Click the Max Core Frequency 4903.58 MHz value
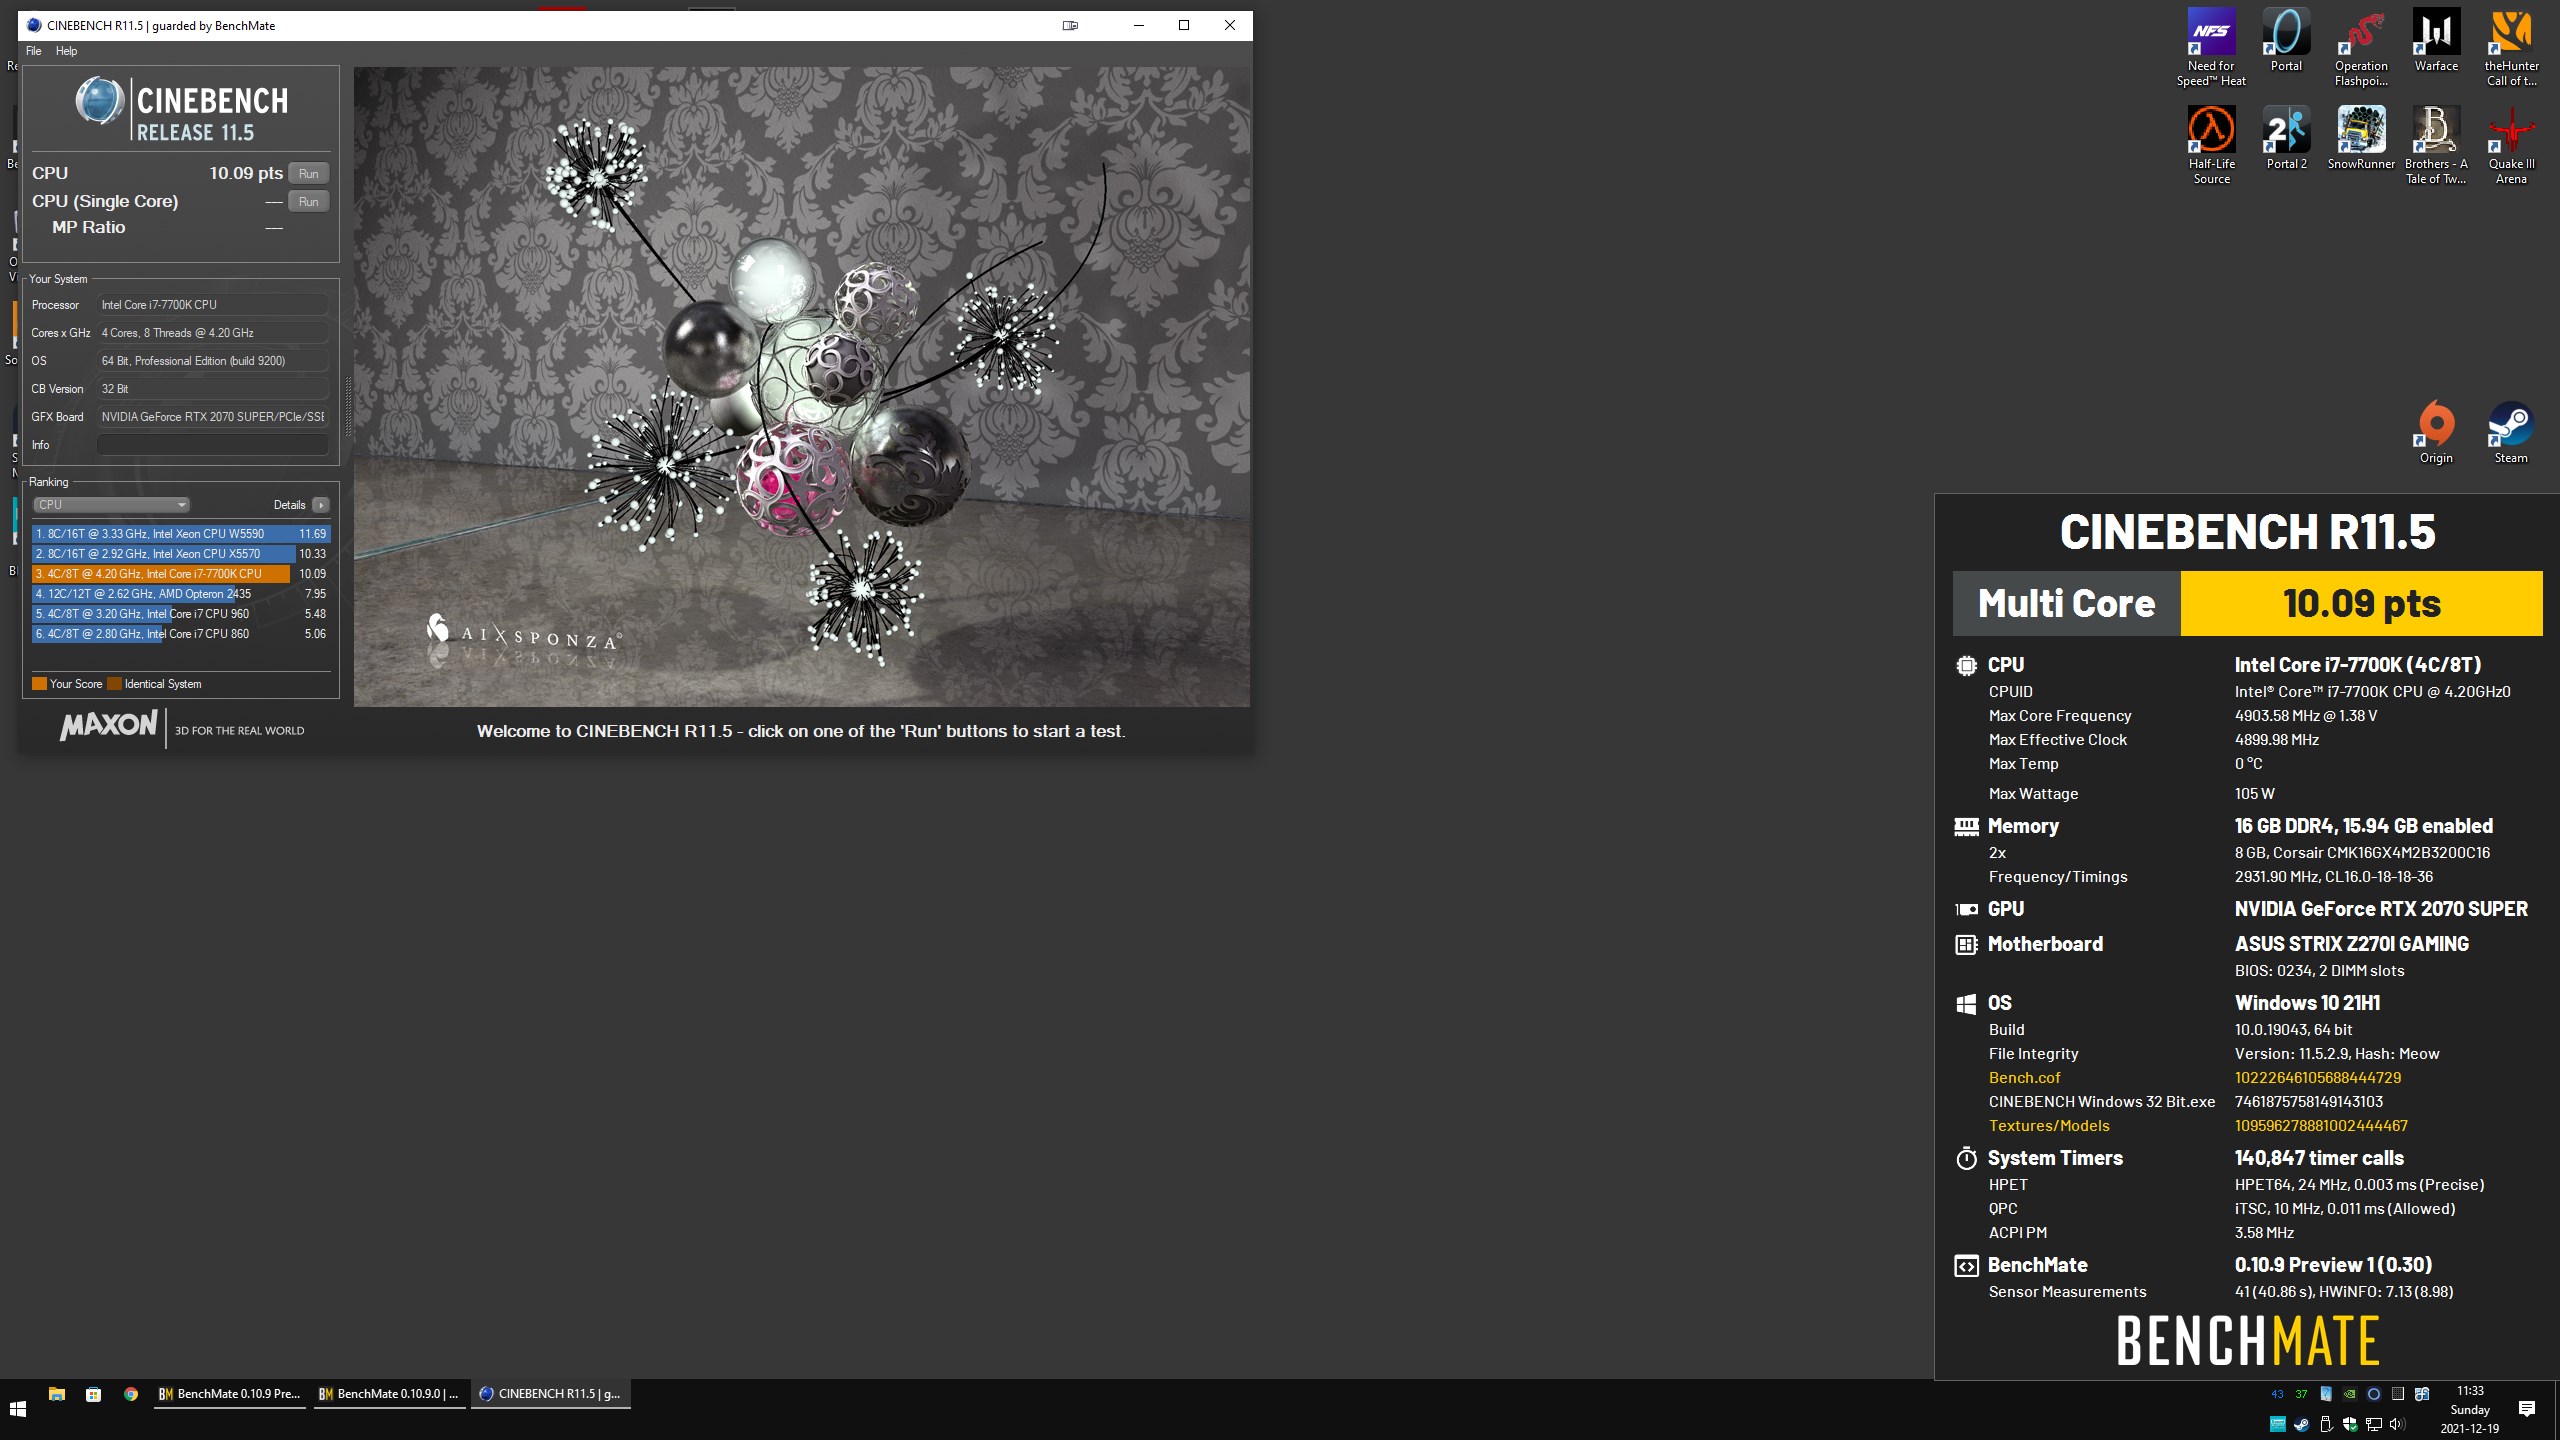The width and height of the screenshot is (2560, 1440). coord(2306,716)
